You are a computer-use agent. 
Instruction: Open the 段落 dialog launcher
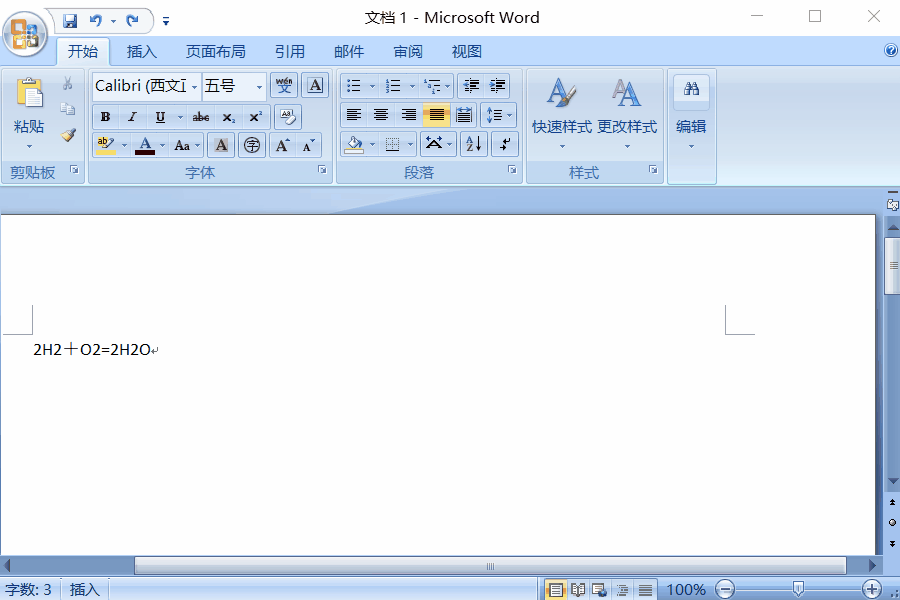point(512,169)
